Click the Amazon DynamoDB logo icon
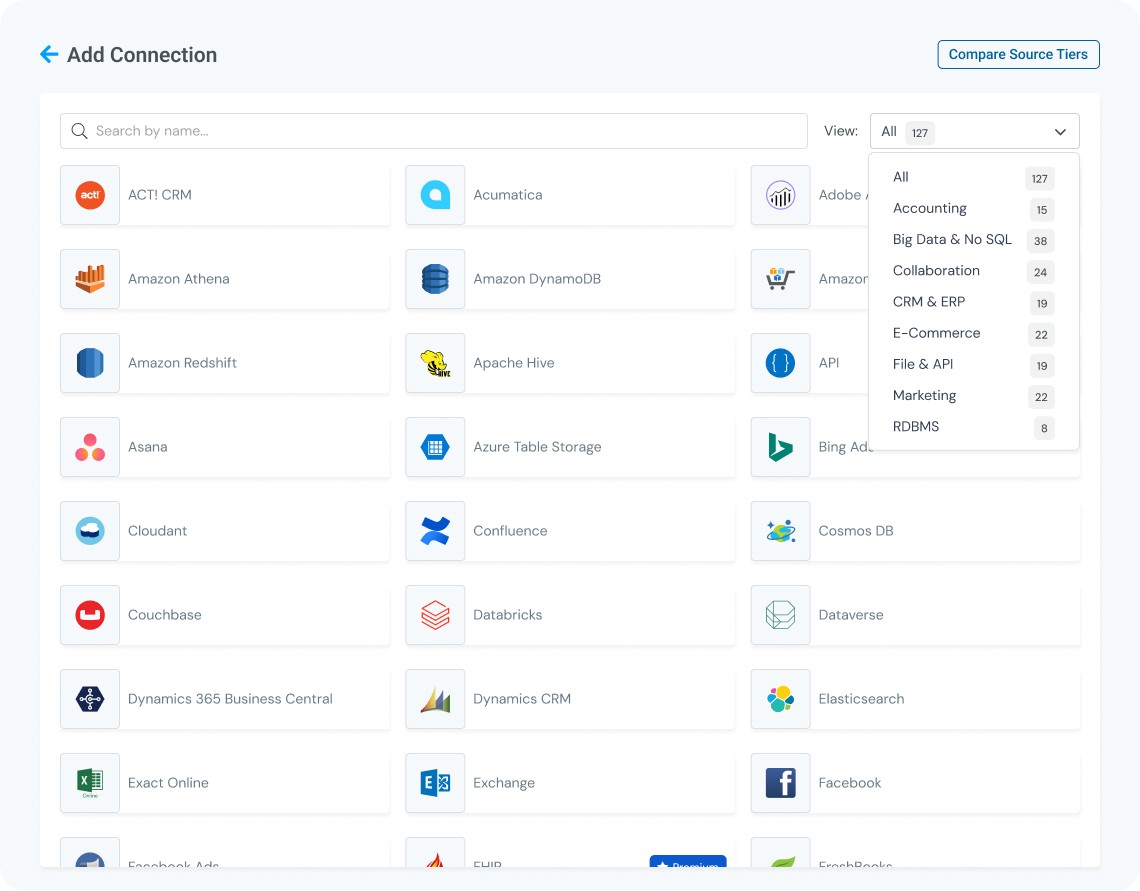Screen dimensions: 1140x891 click(x=435, y=279)
